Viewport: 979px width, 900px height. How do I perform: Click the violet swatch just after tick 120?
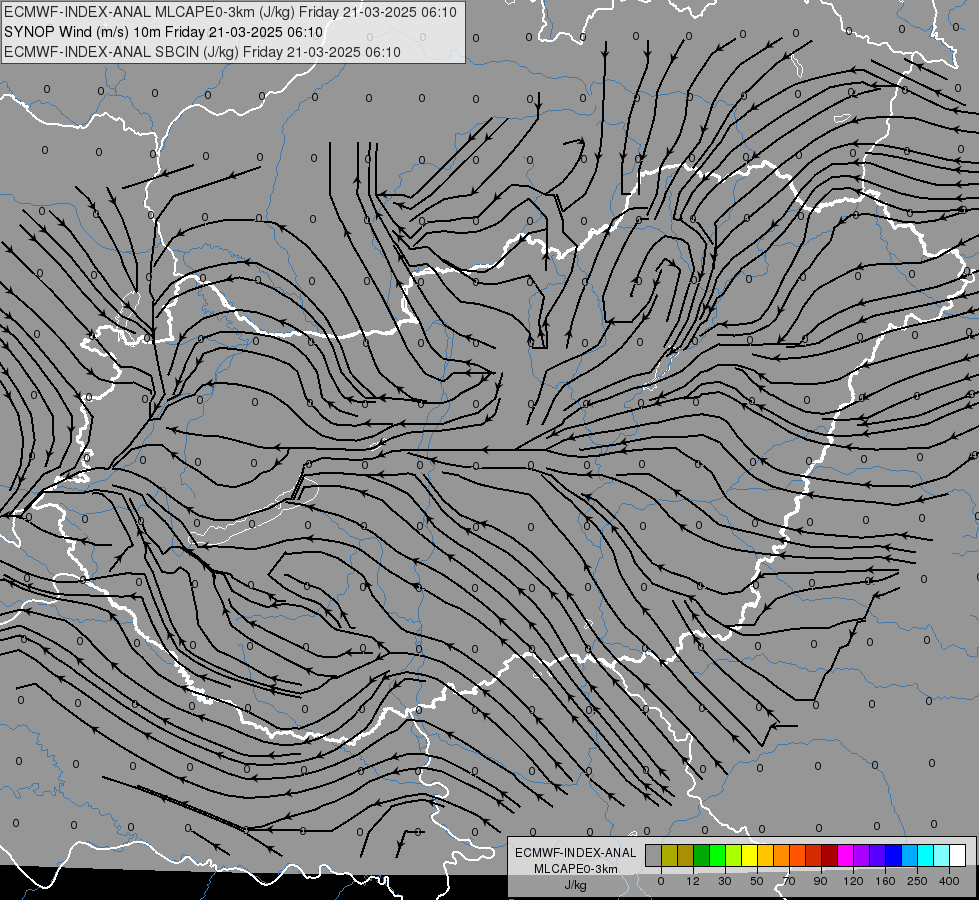click(x=862, y=856)
